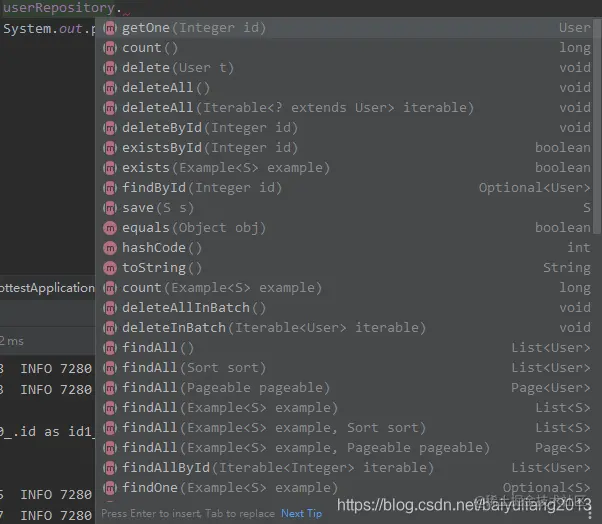This screenshot has width=602, height=524.
Task: Click the method icon beside findAllById
Action: (110, 468)
